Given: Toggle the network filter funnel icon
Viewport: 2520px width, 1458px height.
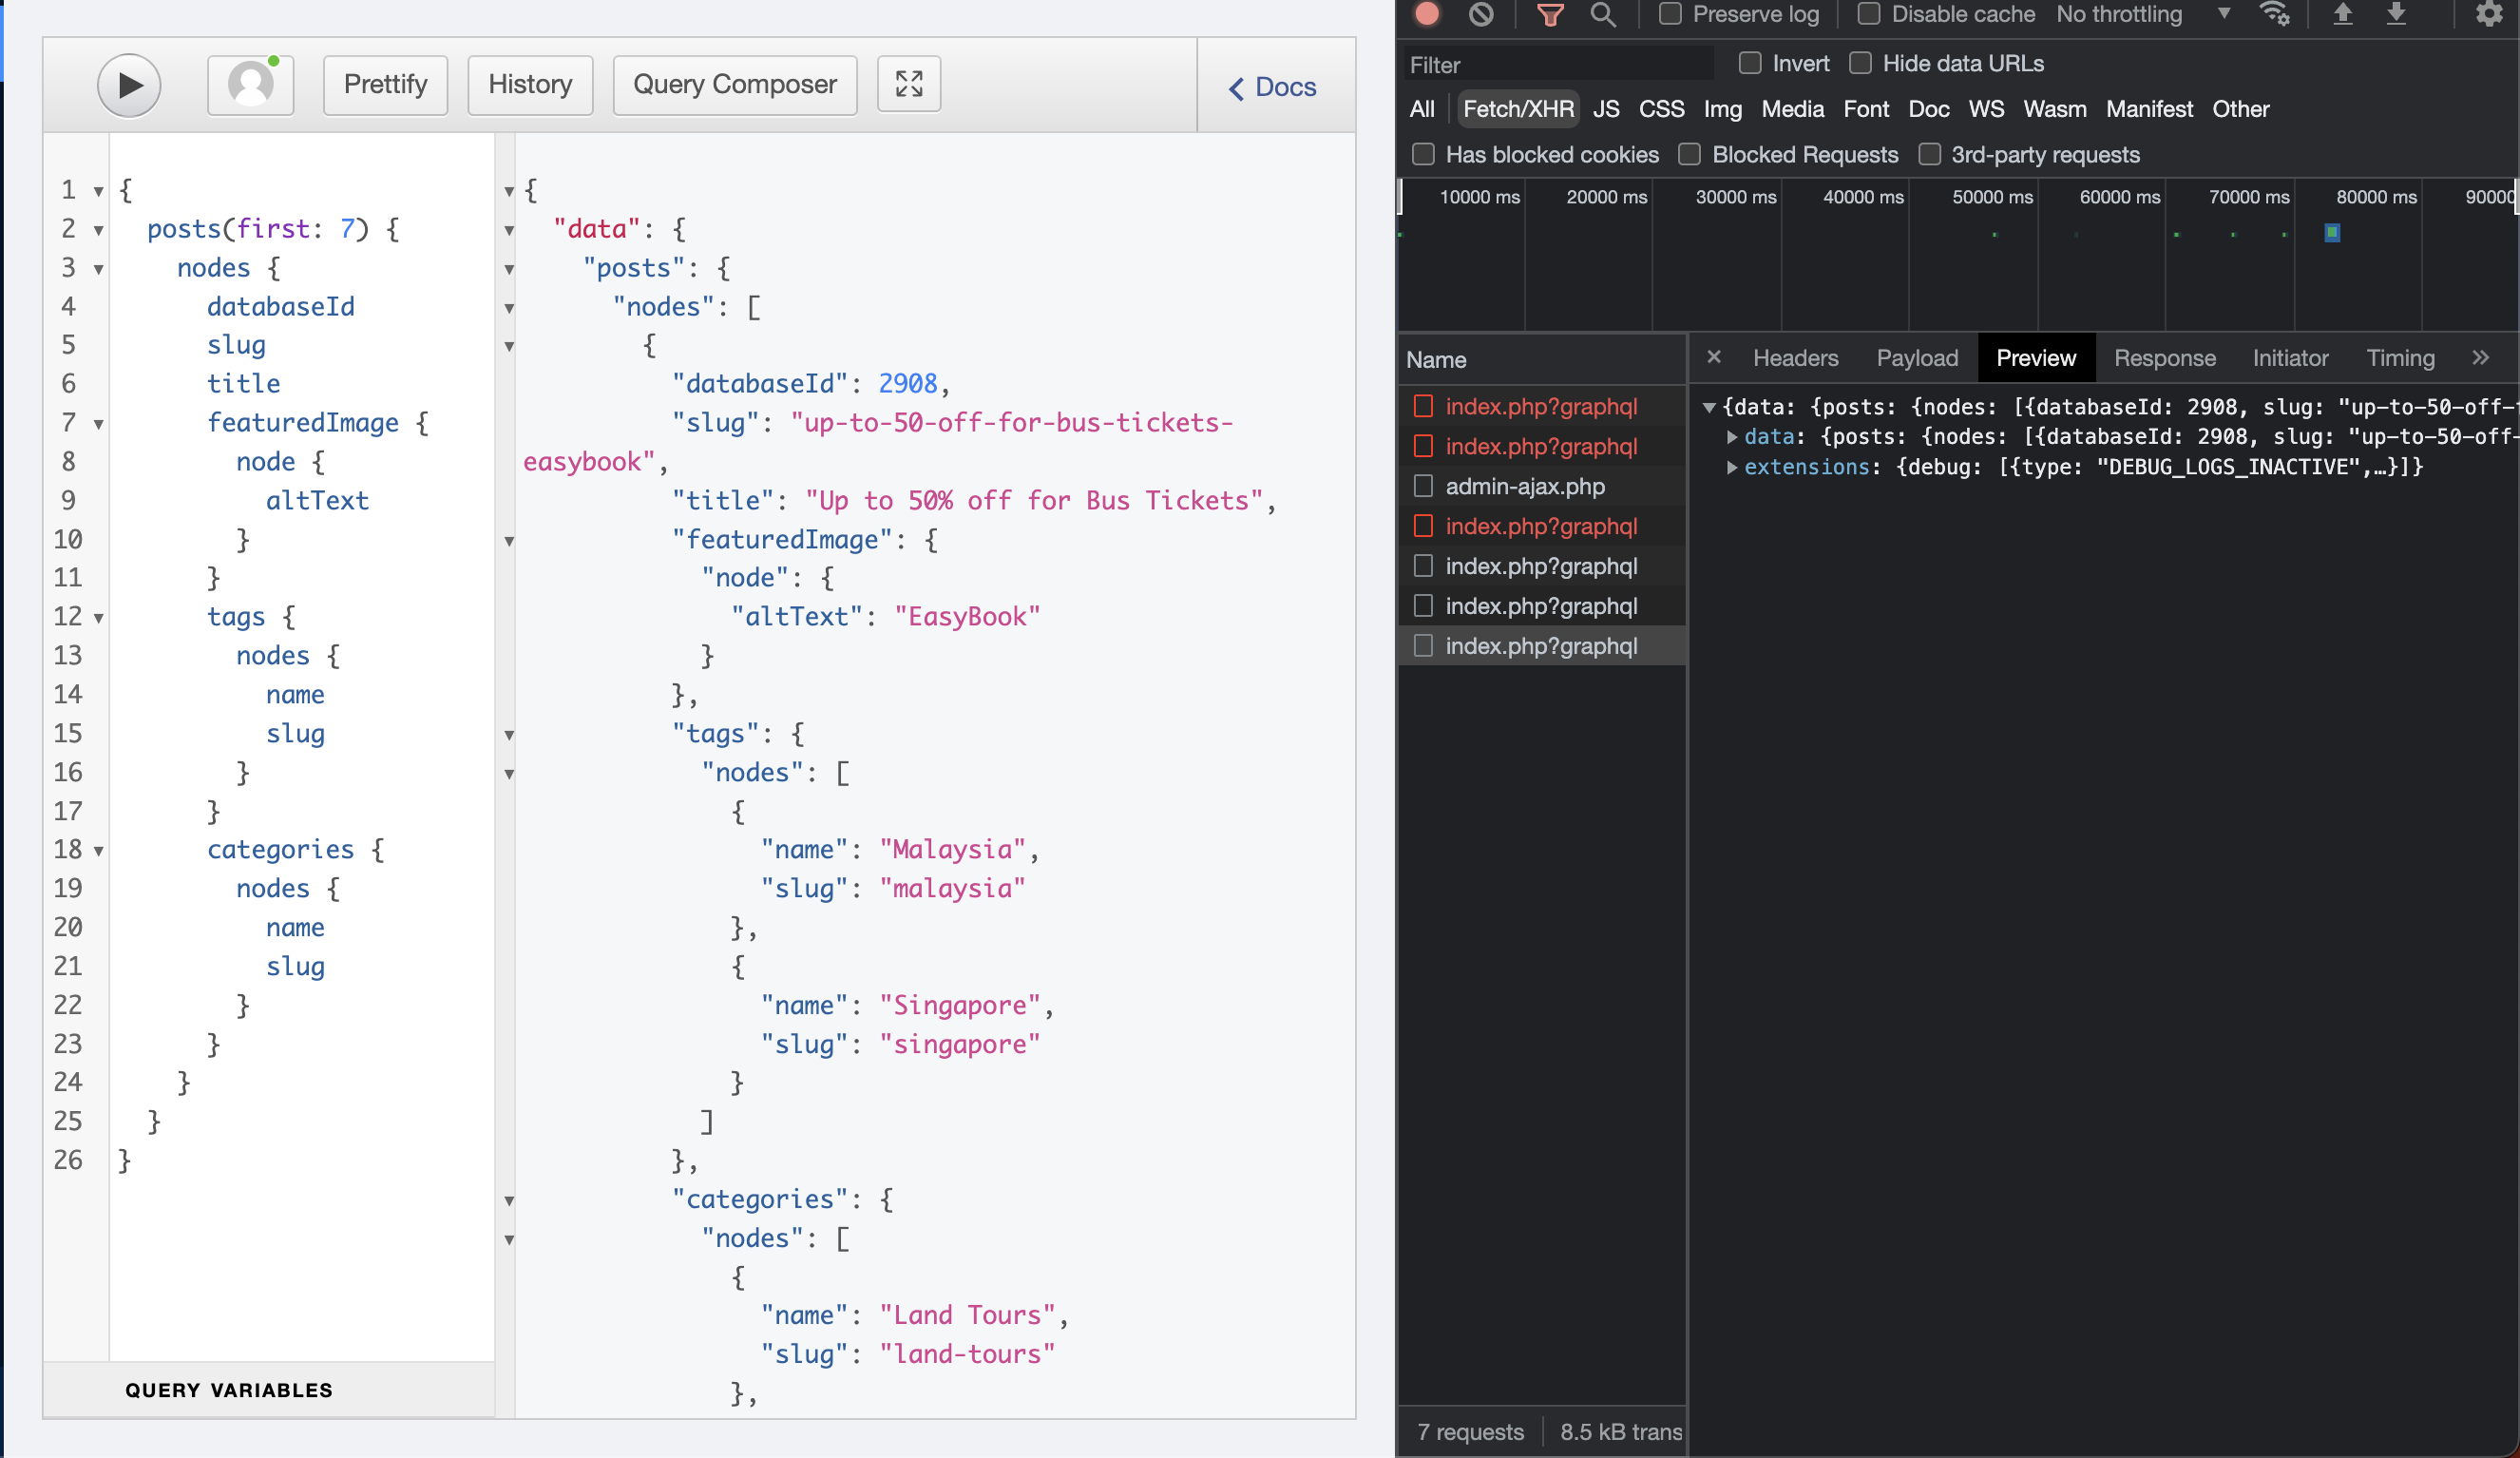Looking at the screenshot, I should (1550, 14).
